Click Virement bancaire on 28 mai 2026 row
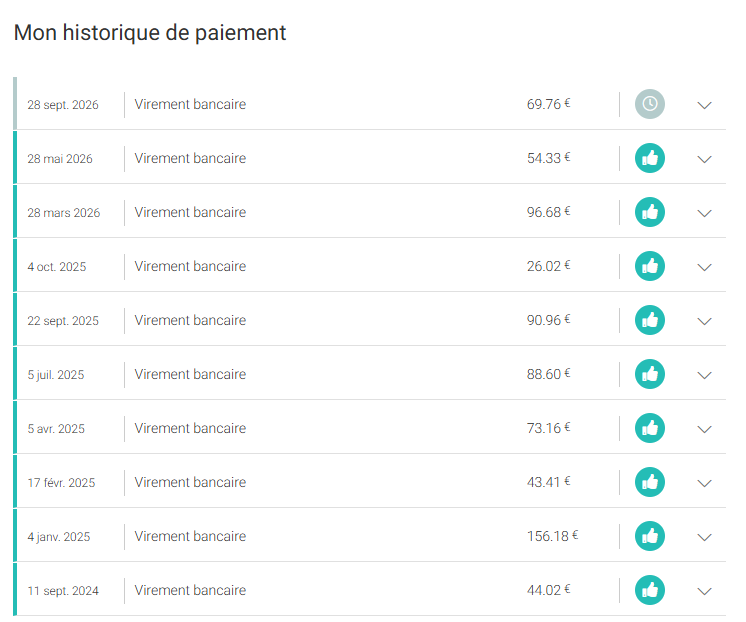 190,158
